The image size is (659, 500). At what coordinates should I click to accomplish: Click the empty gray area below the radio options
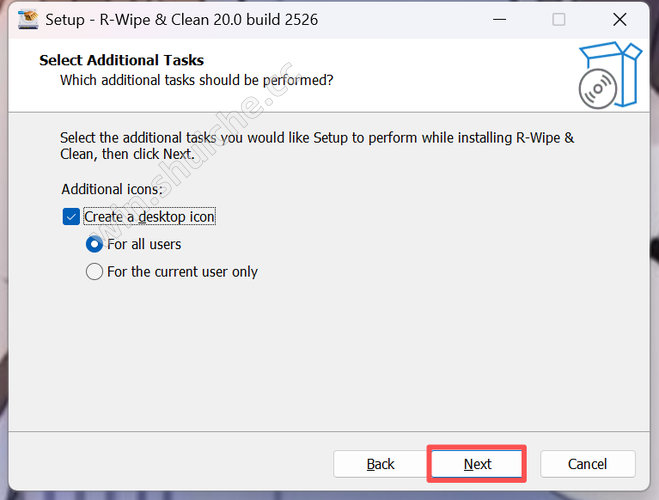tap(330, 360)
